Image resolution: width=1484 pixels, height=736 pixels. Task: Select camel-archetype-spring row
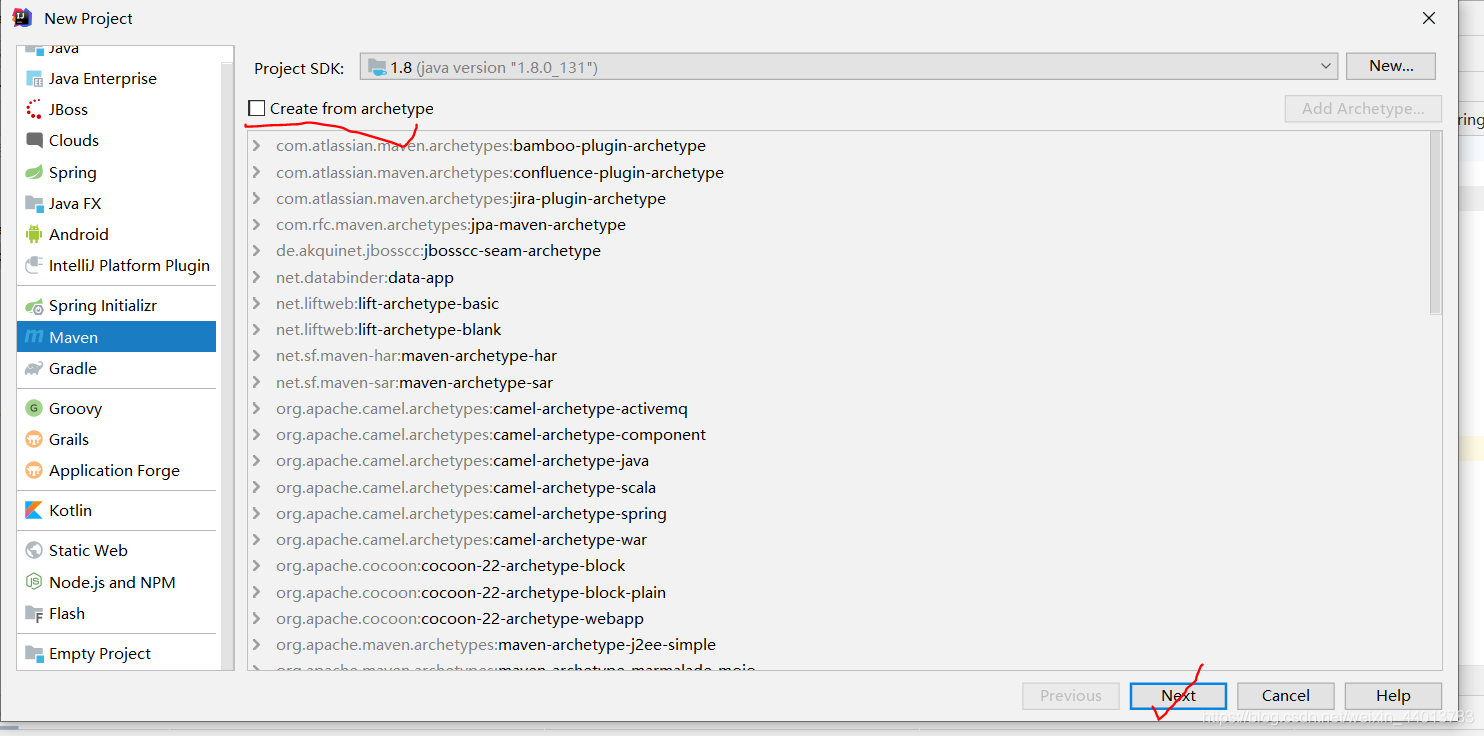tap(838, 514)
